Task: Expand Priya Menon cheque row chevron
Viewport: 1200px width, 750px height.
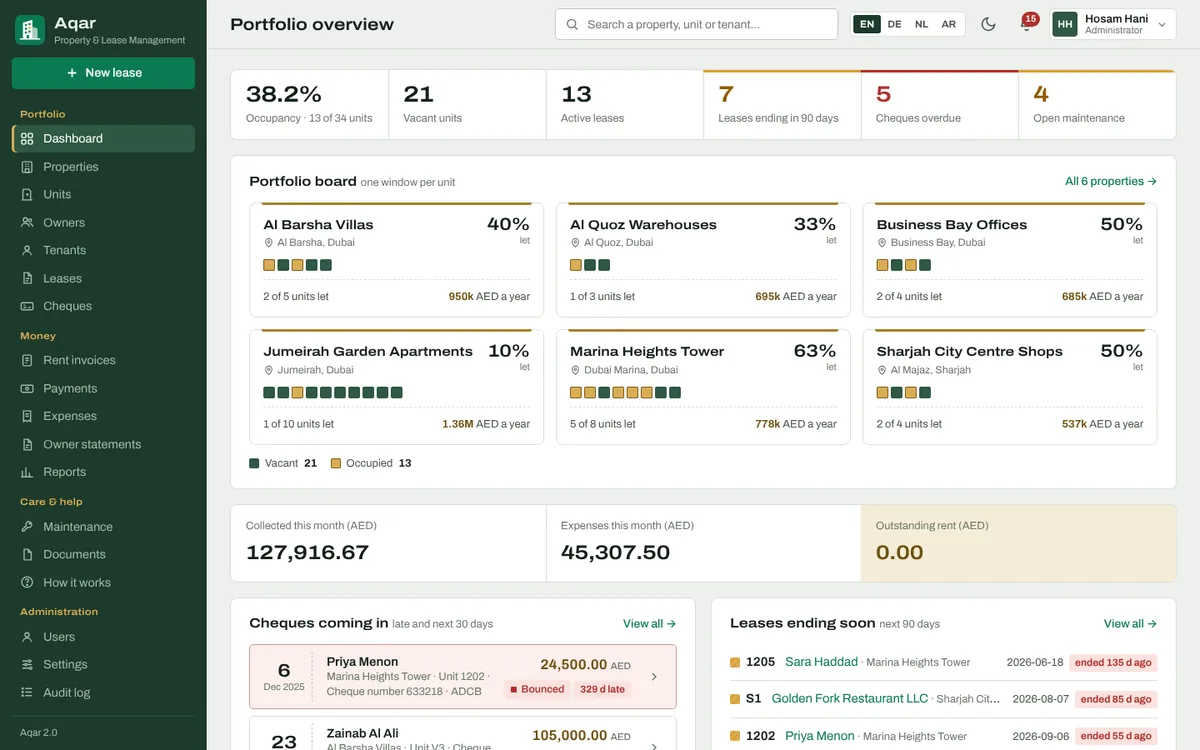Action: coord(655,677)
